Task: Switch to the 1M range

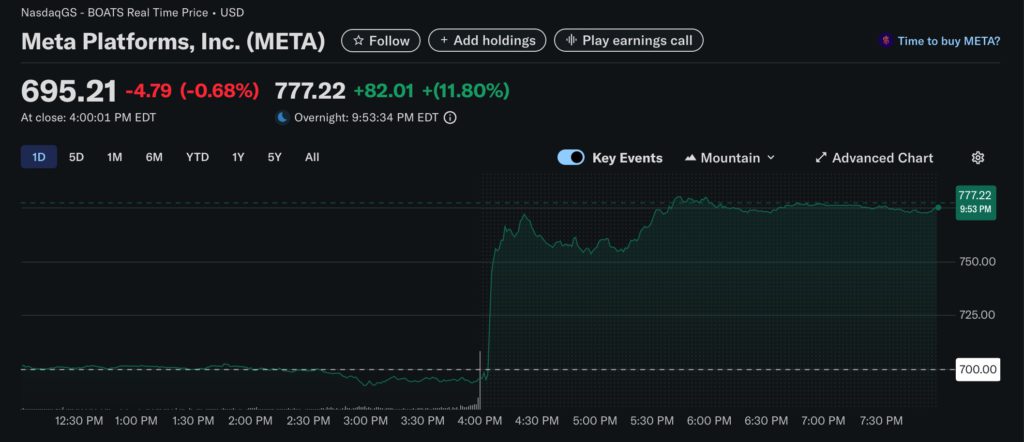Action: [x=114, y=157]
